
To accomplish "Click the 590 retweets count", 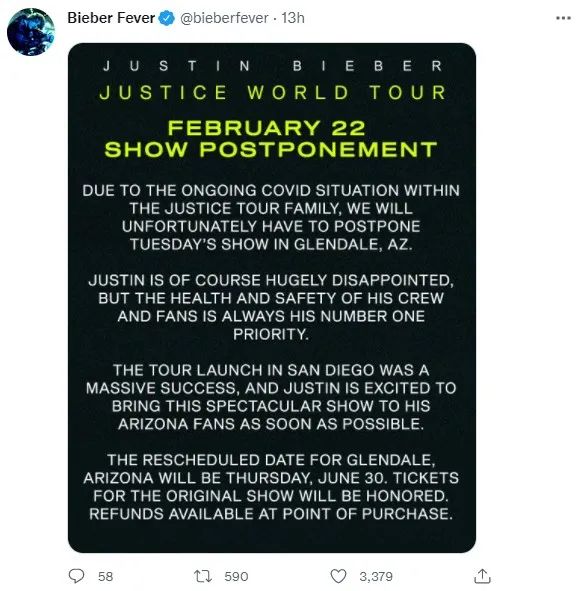I will click(x=236, y=576).
